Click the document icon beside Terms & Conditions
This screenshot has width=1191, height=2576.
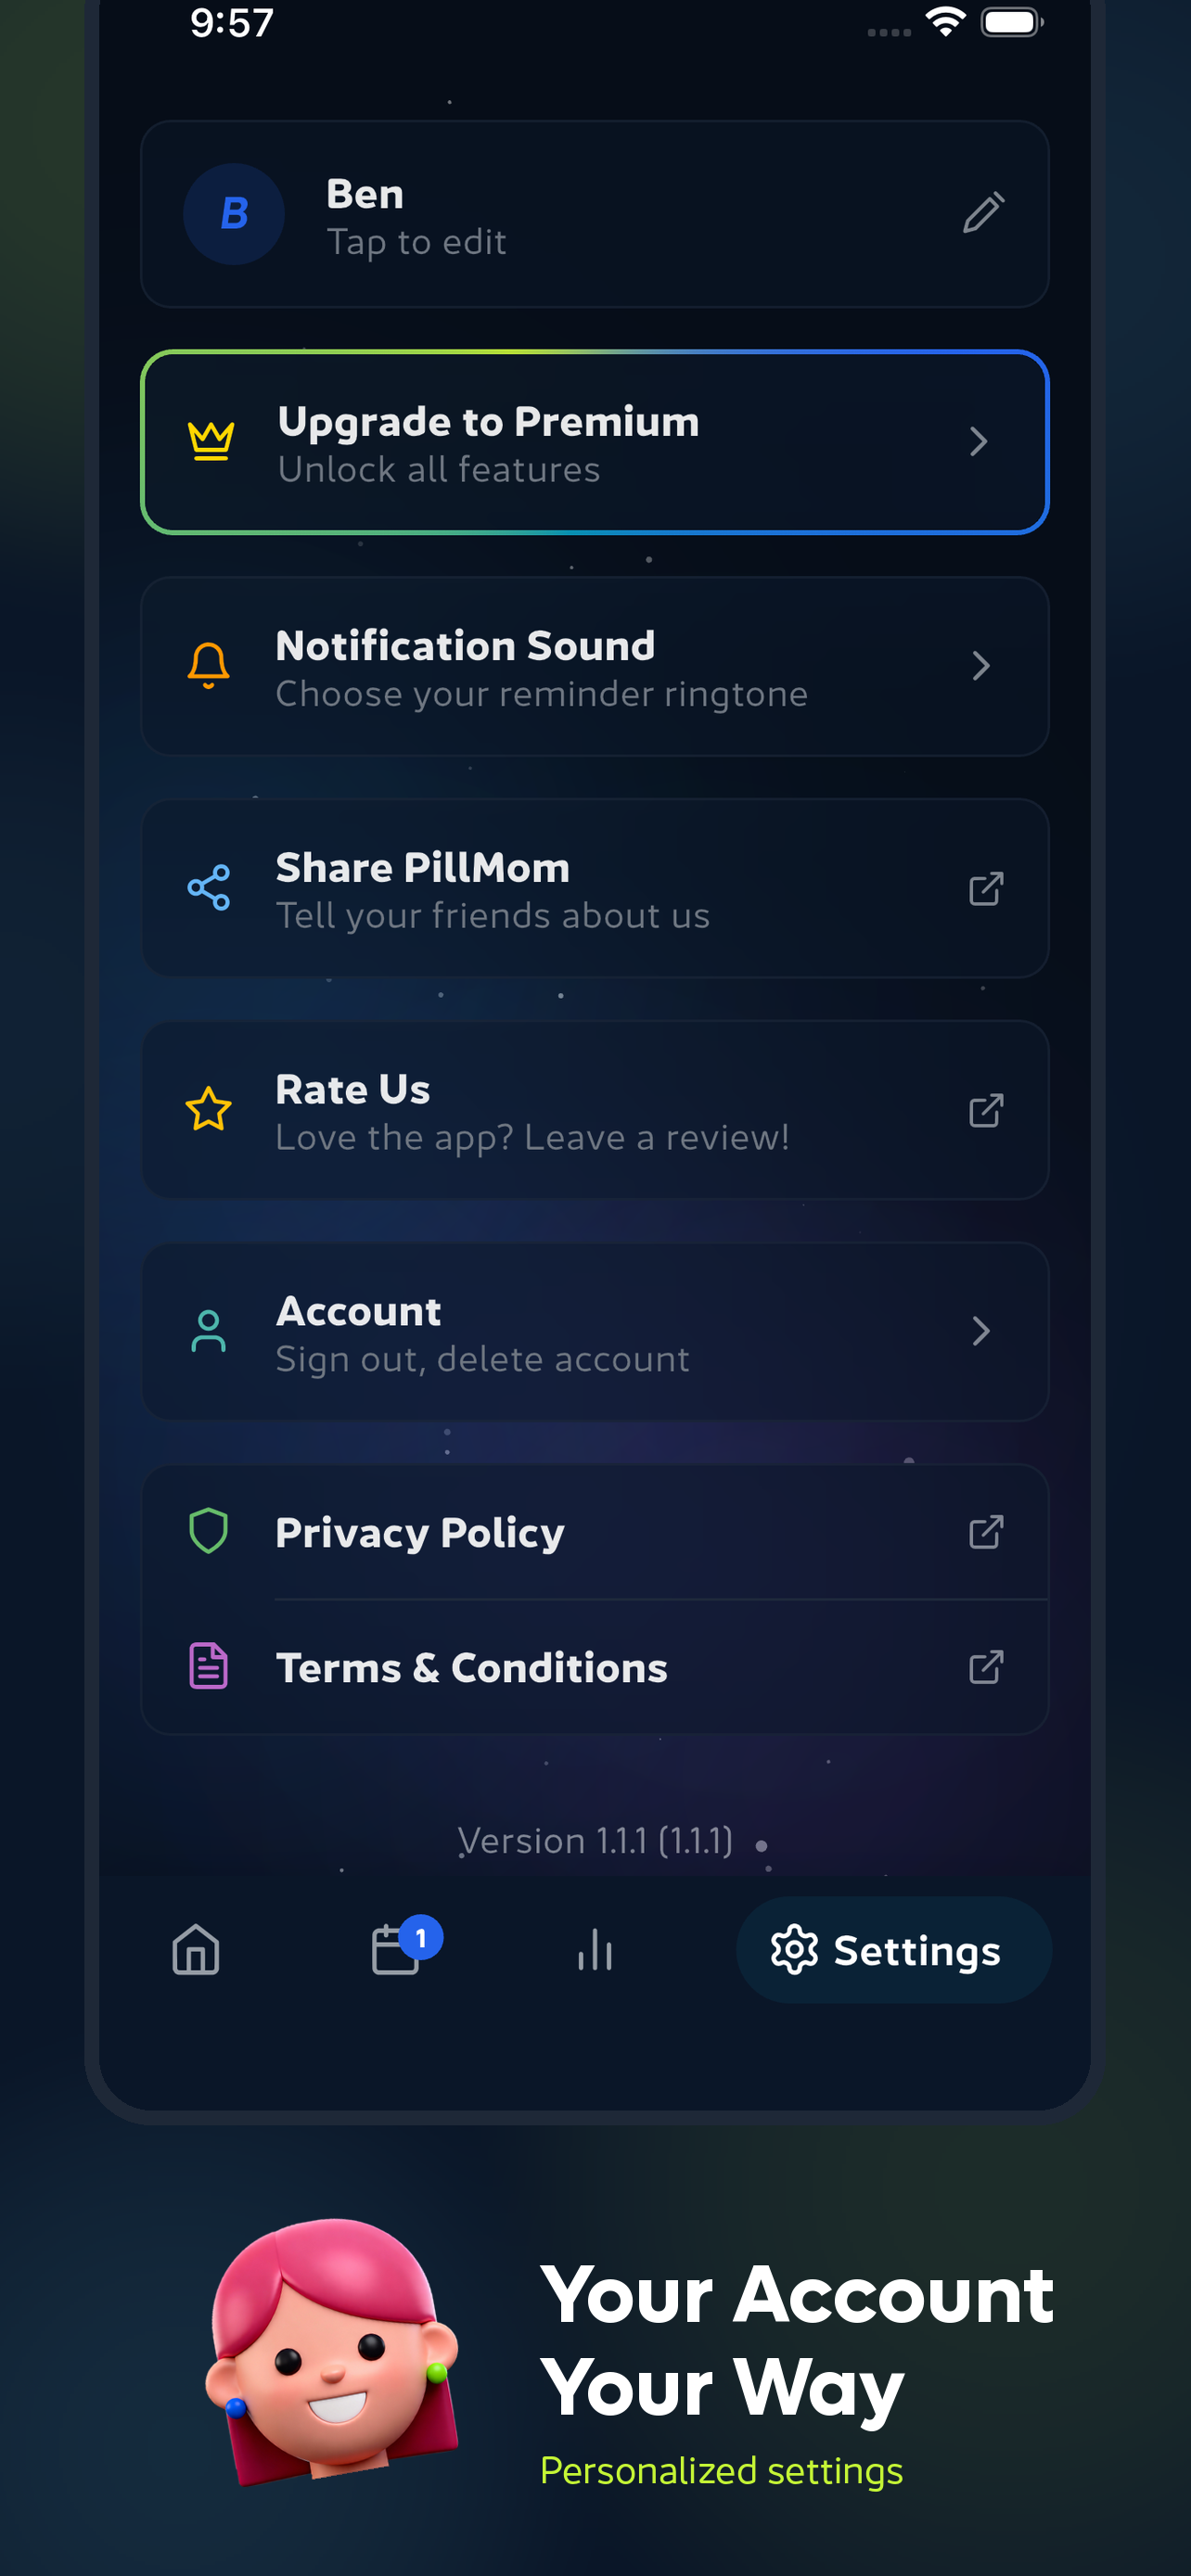tap(208, 1666)
